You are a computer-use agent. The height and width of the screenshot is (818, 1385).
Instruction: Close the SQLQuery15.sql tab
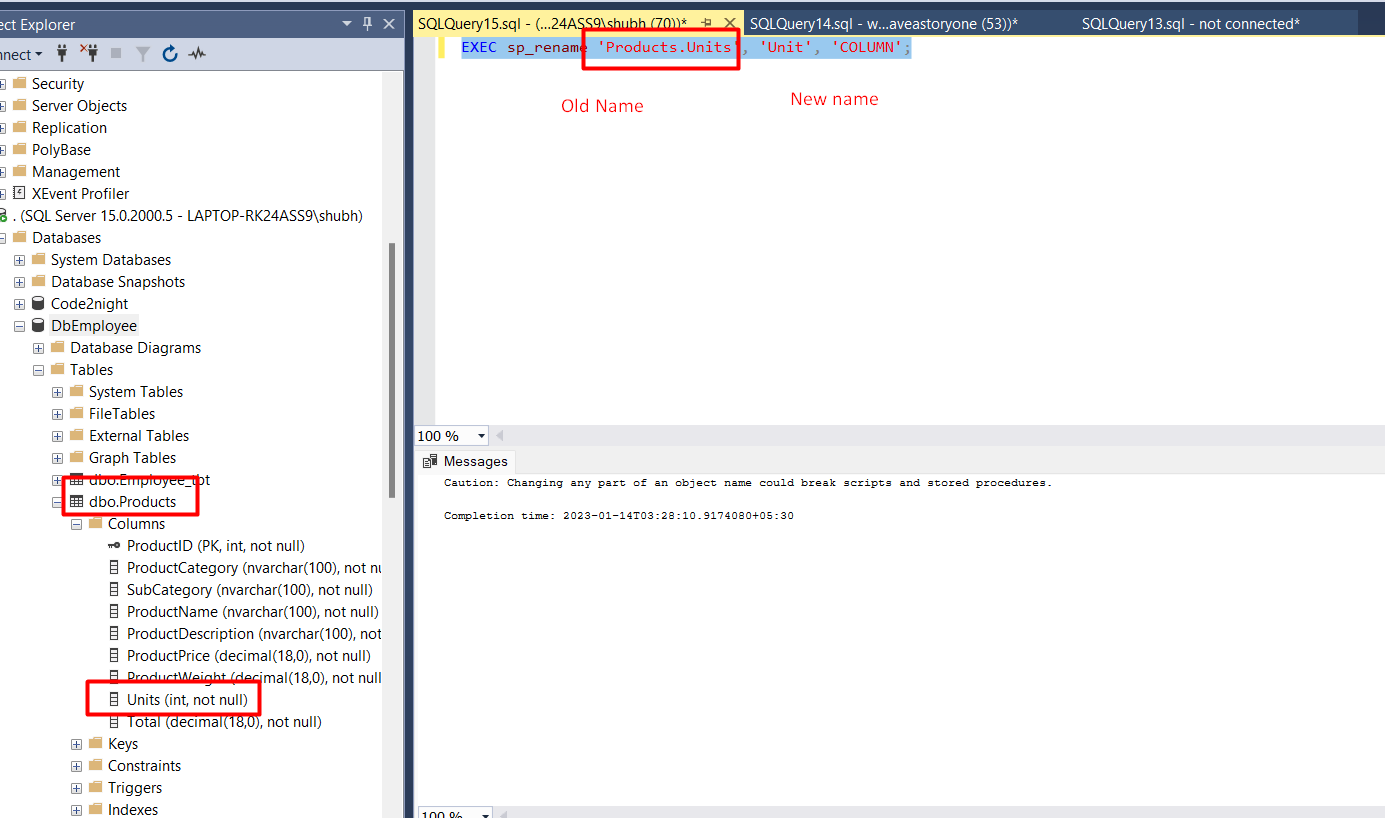coord(729,23)
